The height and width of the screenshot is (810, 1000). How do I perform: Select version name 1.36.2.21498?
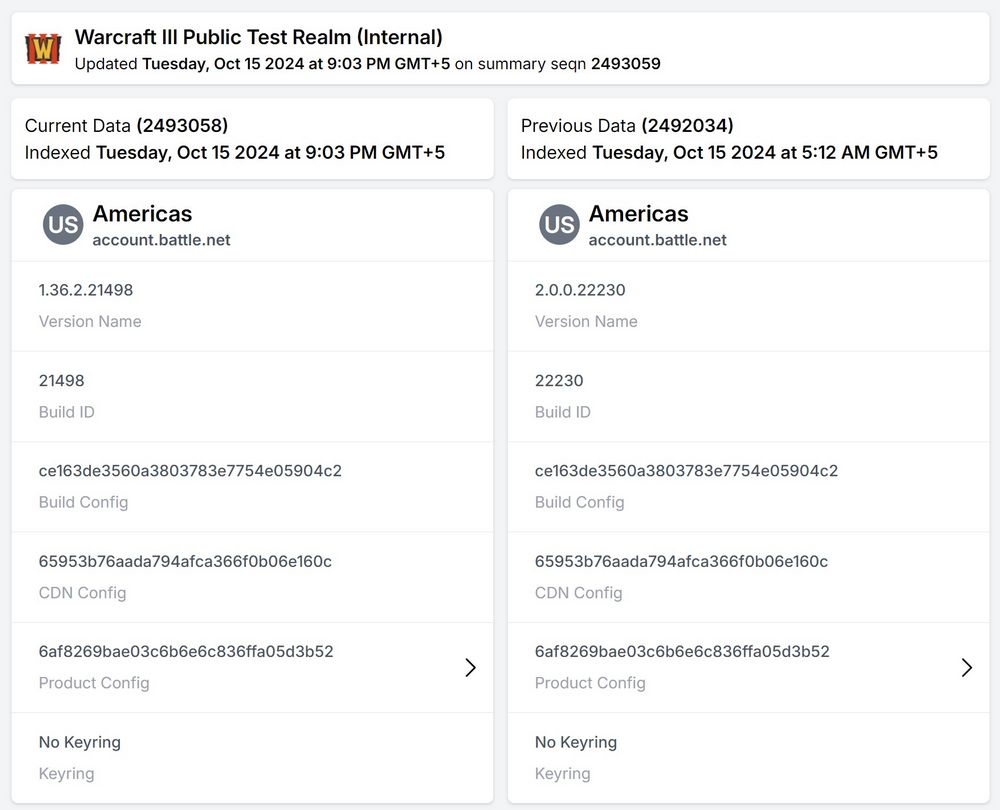85,290
